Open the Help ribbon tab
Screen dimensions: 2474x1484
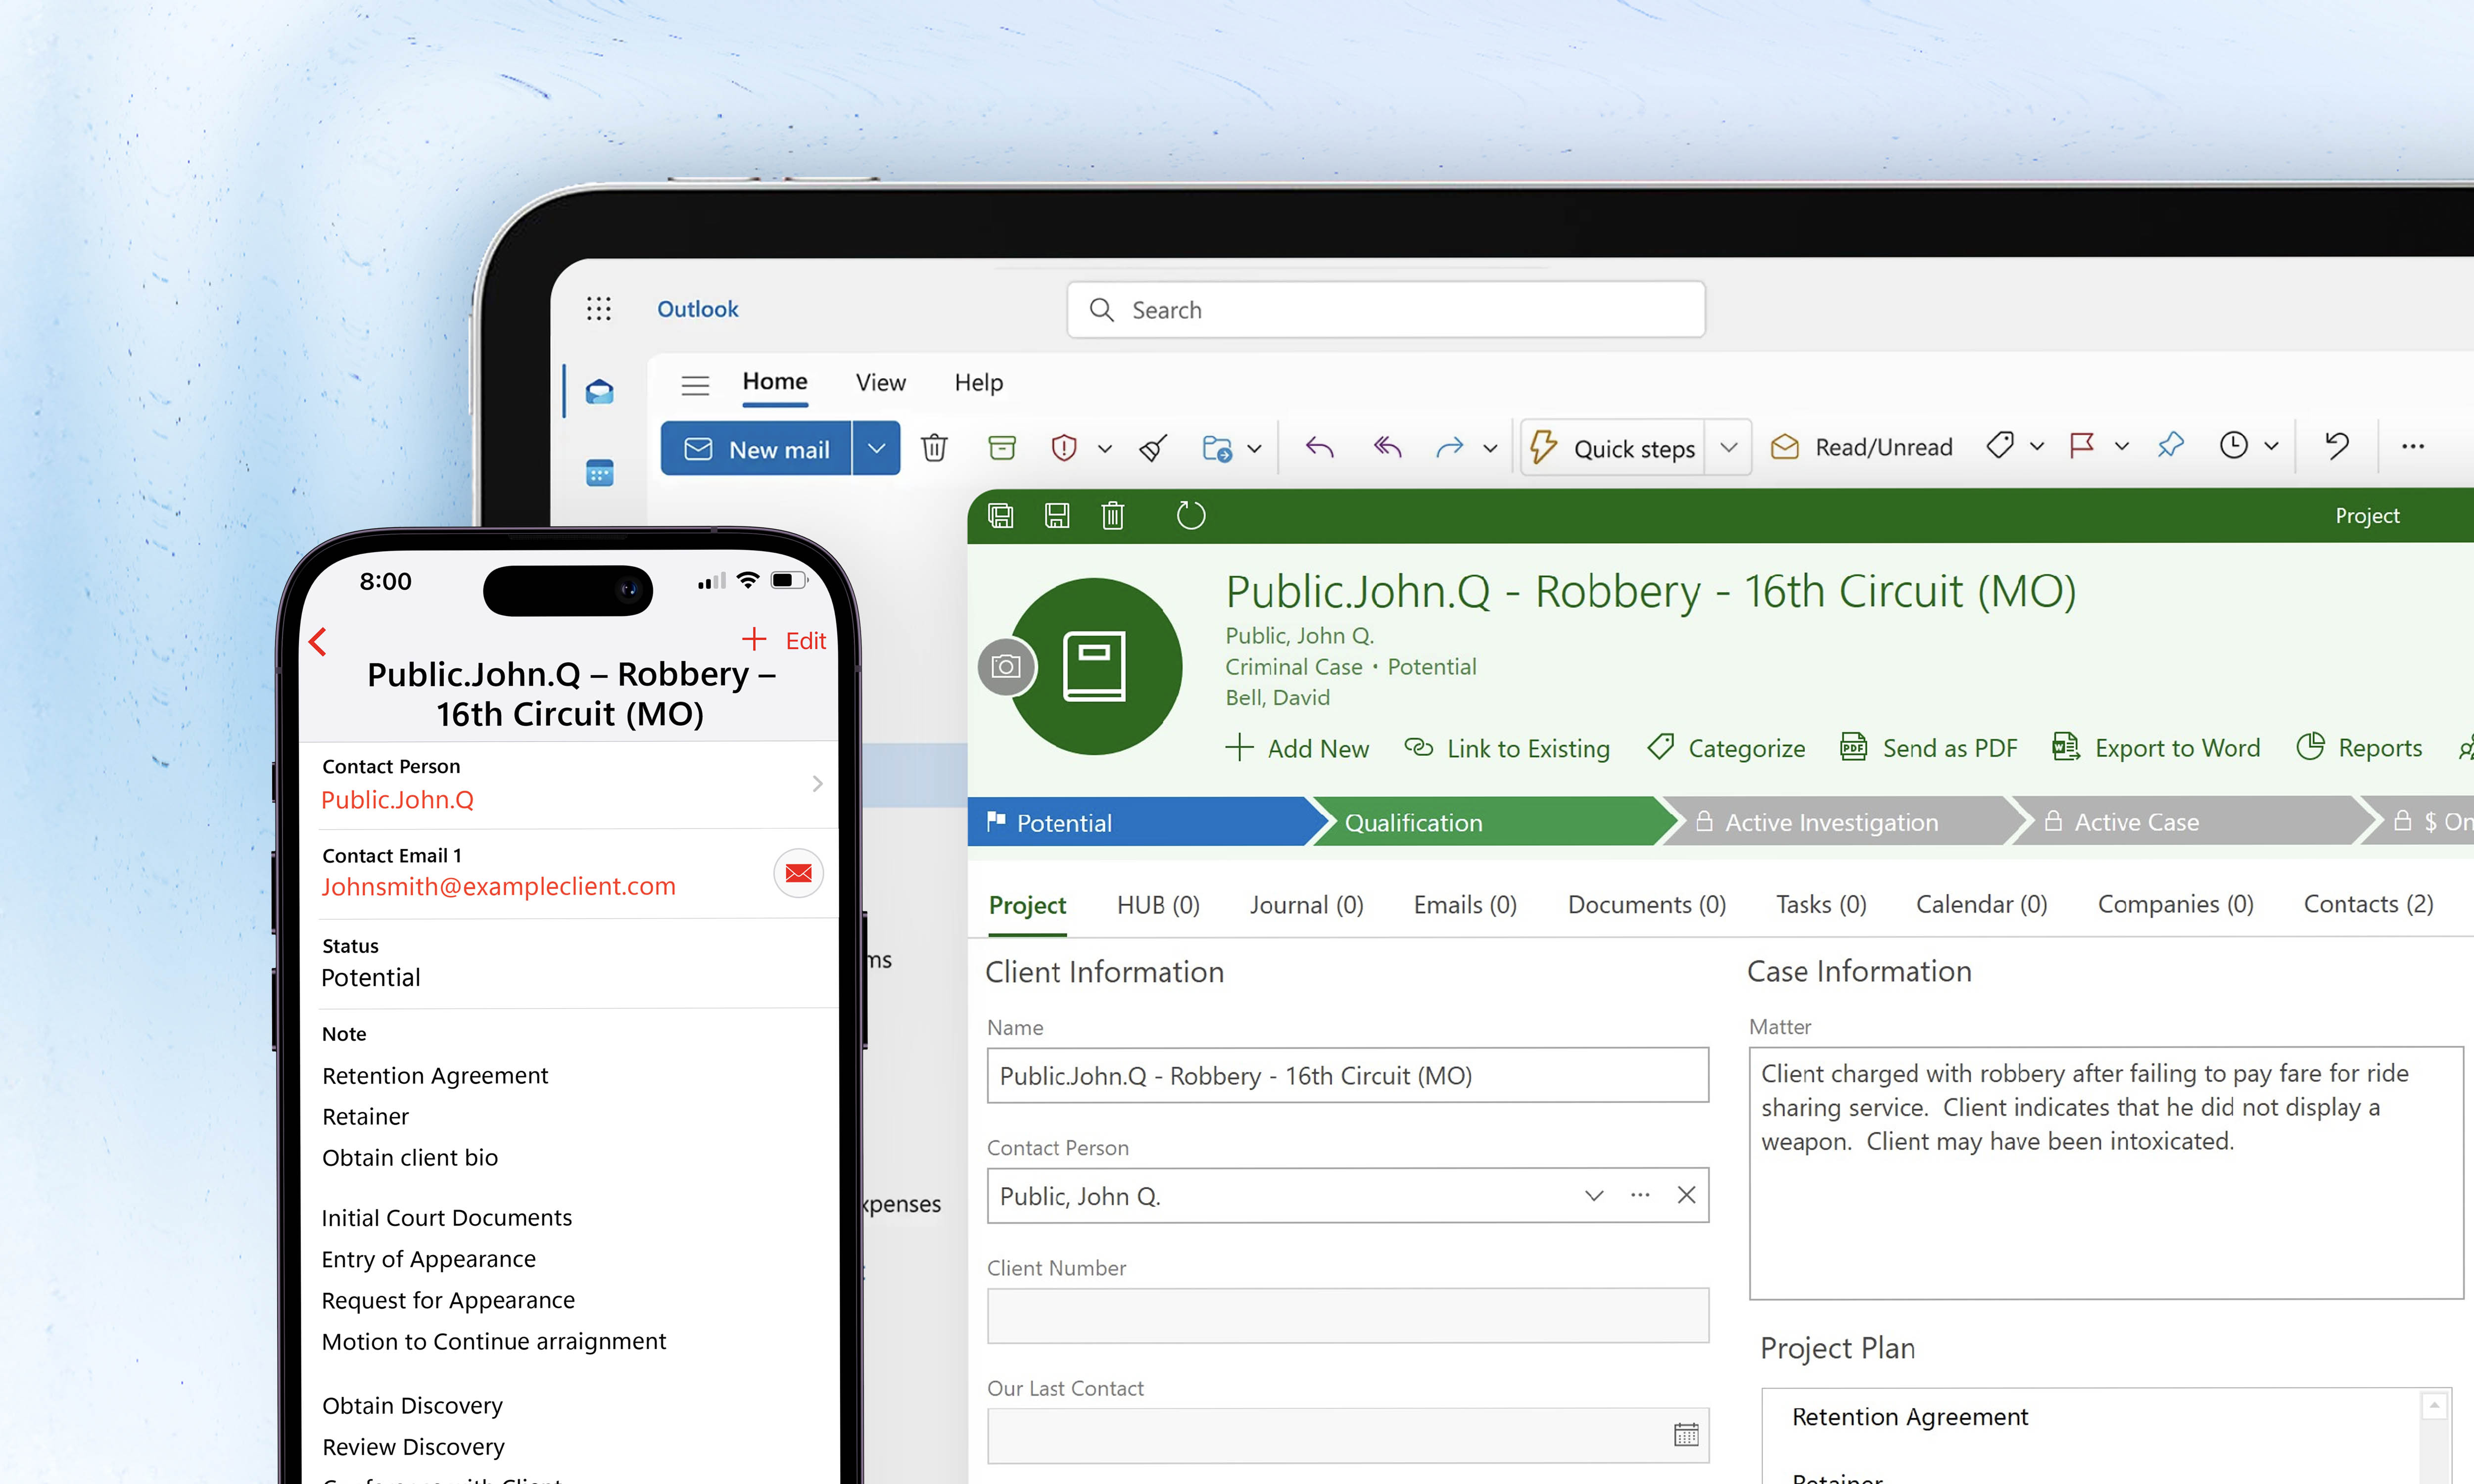(978, 383)
